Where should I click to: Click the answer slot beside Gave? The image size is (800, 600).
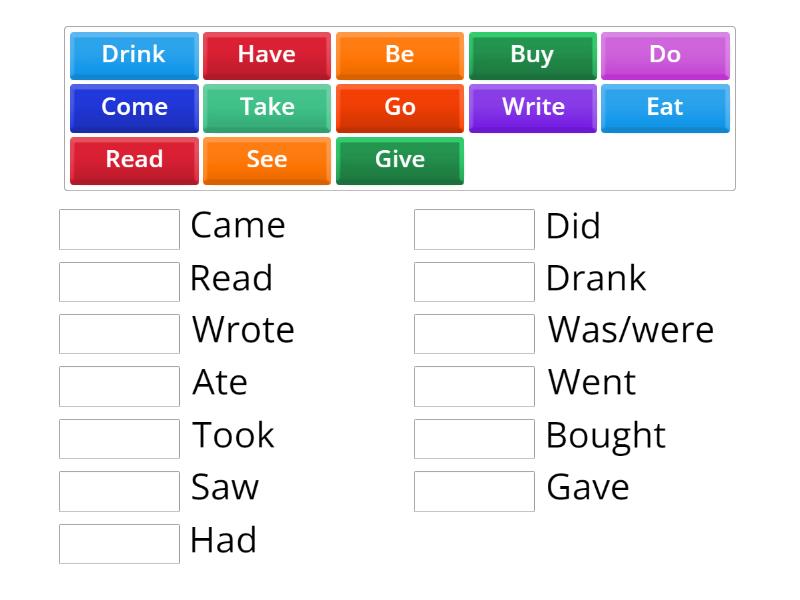[x=473, y=490]
